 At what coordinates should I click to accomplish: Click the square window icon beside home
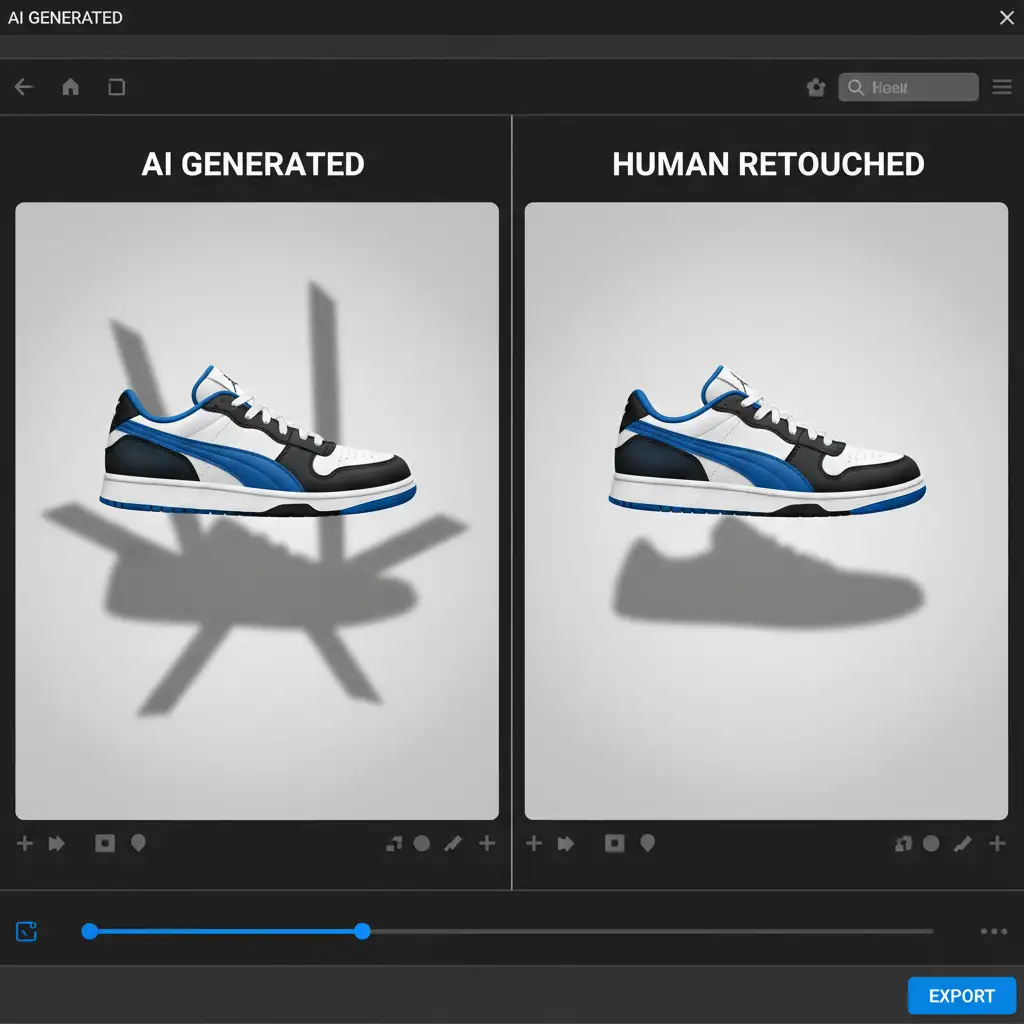click(116, 87)
